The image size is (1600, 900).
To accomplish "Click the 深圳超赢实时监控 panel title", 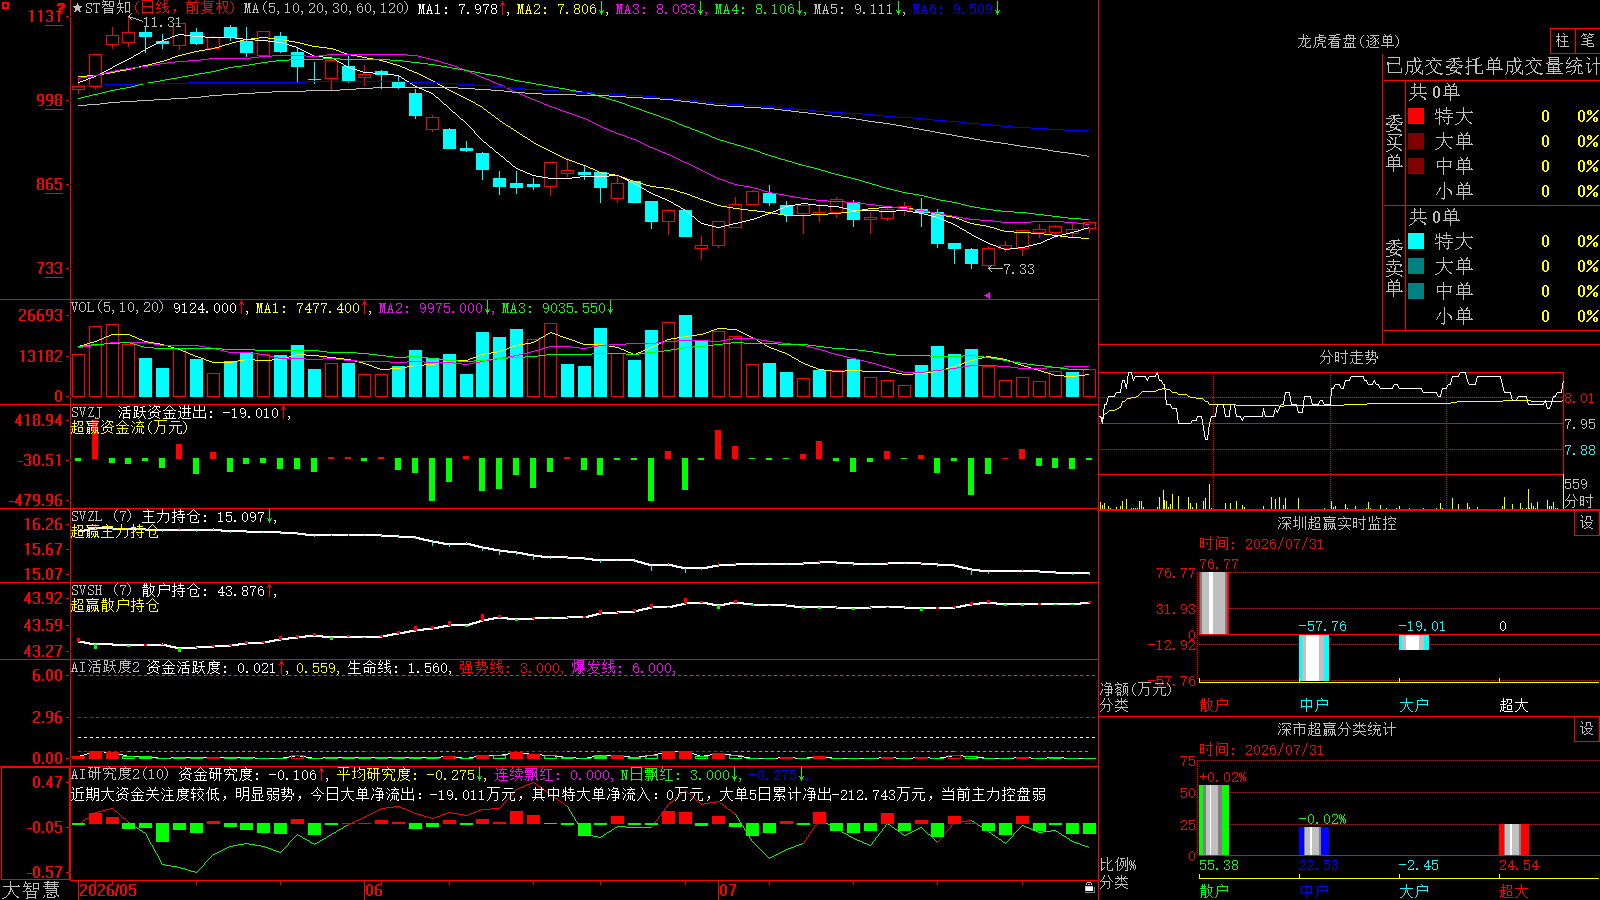I will pos(1337,523).
